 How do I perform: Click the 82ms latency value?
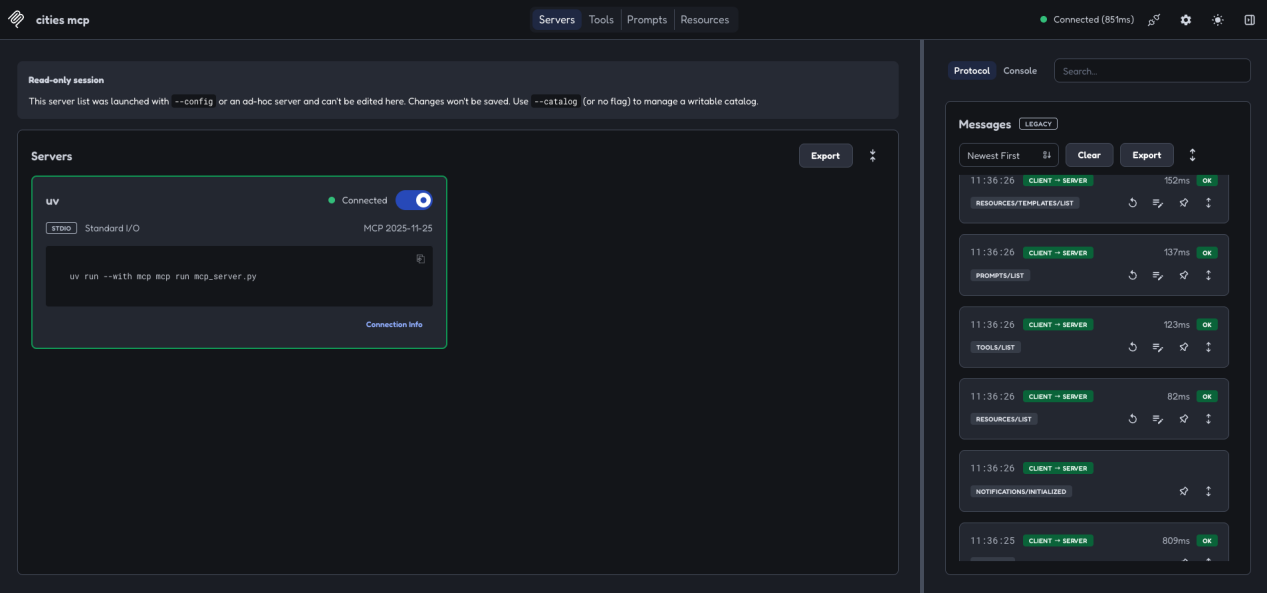point(1179,397)
